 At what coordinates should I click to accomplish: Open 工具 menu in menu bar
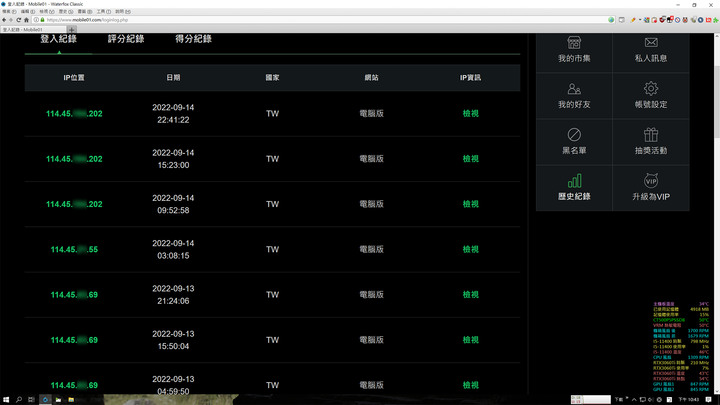point(103,11)
